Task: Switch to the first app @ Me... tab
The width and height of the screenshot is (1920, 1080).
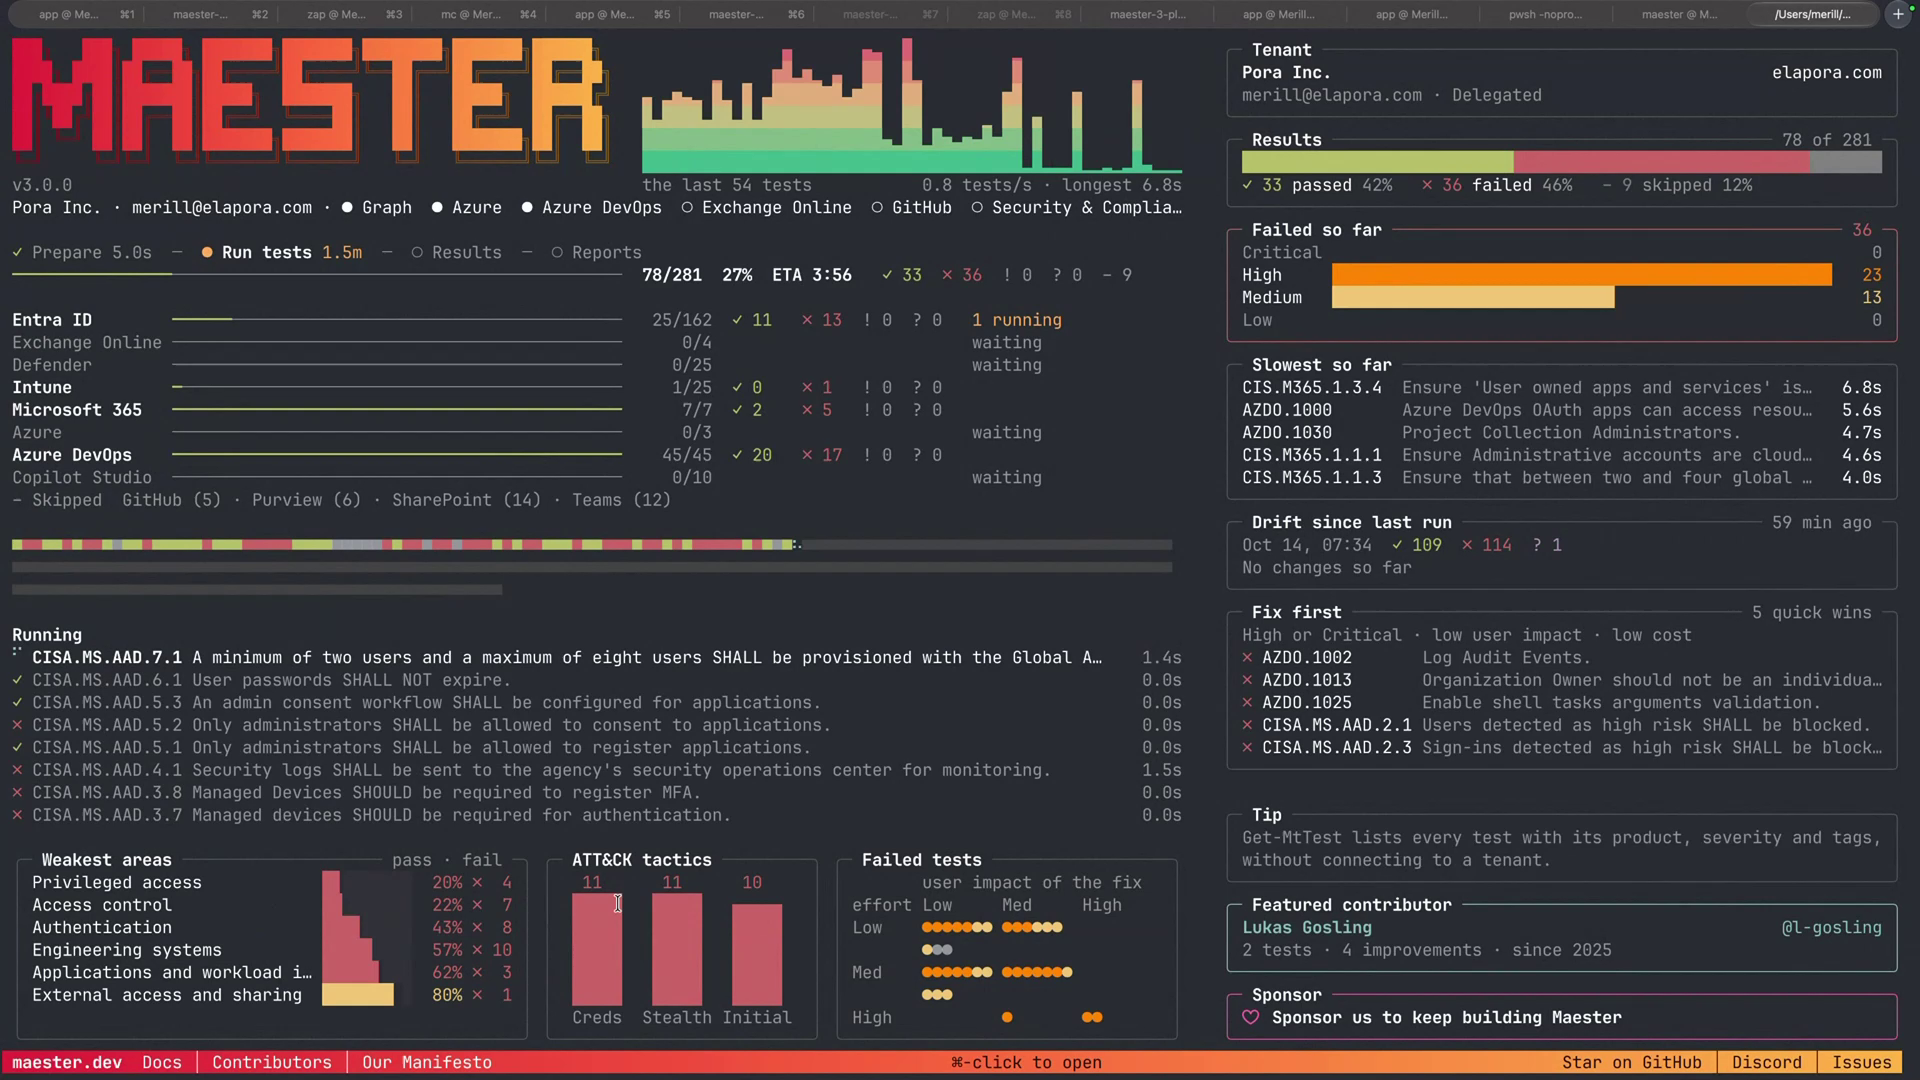Action: point(86,14)
